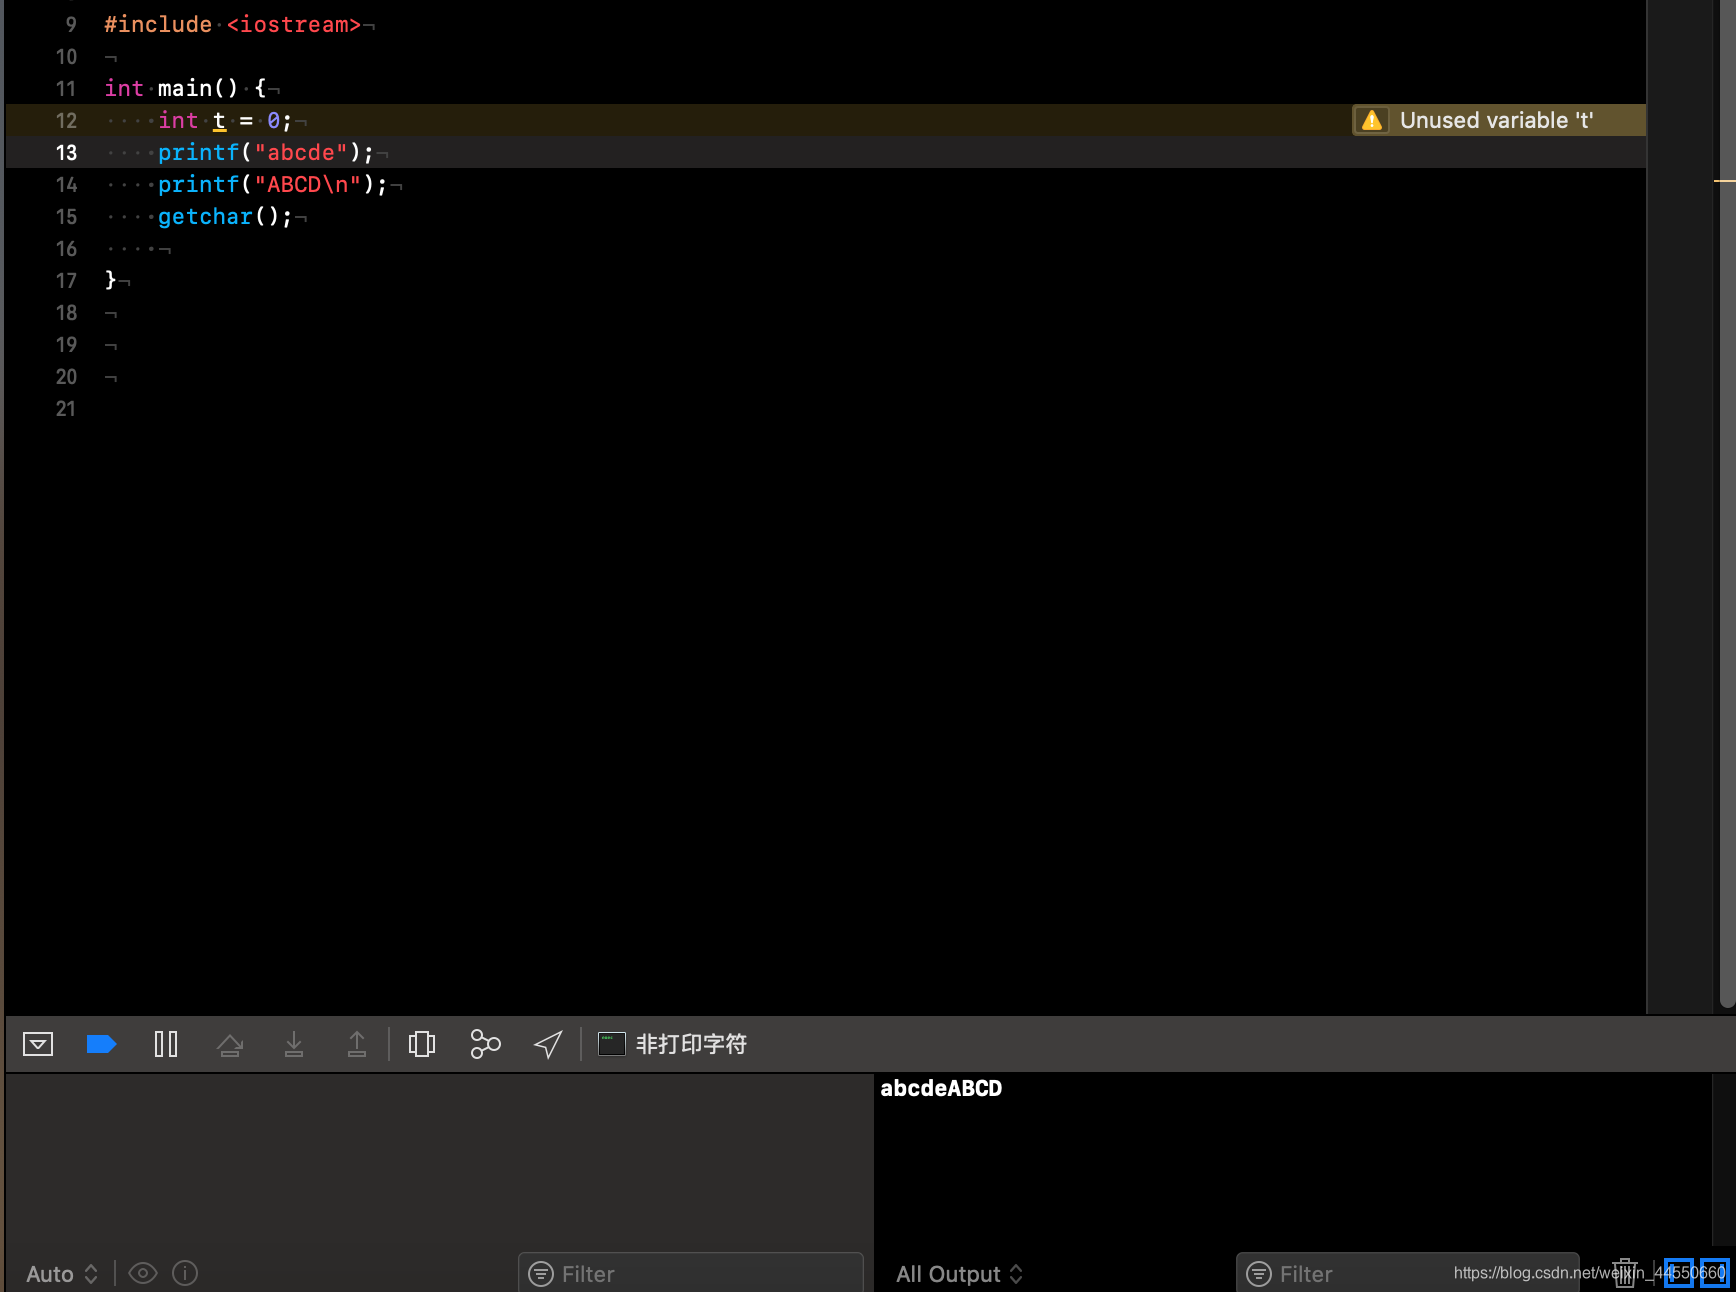Click the Quick Look eye icon
1736x1292 pixels.
click(x=143, y=1273)
